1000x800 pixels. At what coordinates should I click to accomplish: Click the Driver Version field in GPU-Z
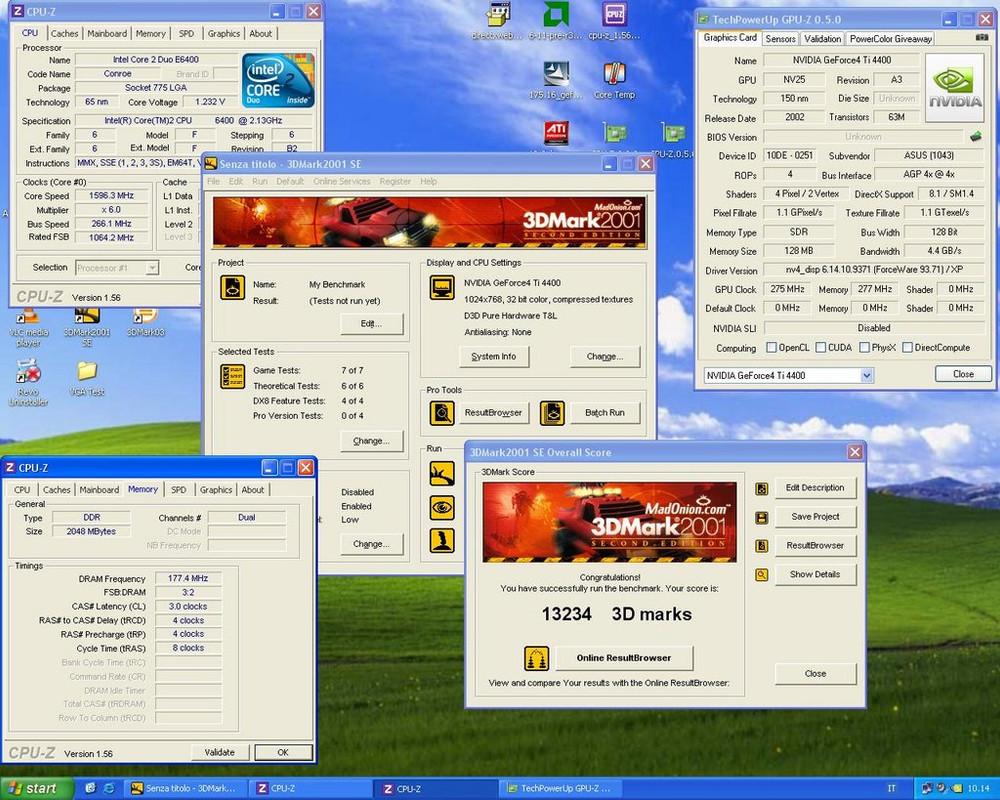pos(873,270)
